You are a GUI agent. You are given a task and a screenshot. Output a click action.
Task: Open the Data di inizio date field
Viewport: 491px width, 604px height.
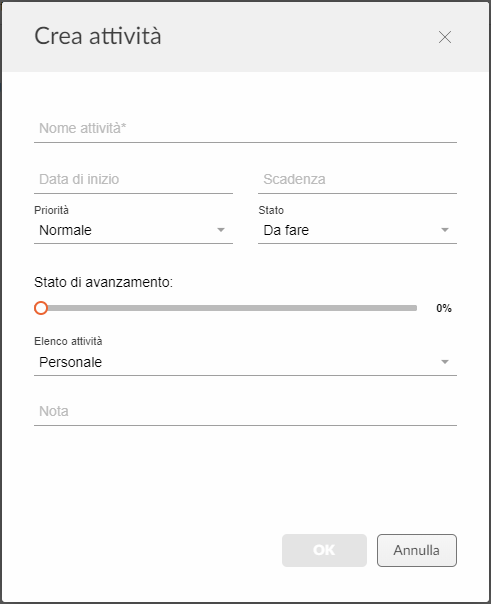(x=133, y=180)
